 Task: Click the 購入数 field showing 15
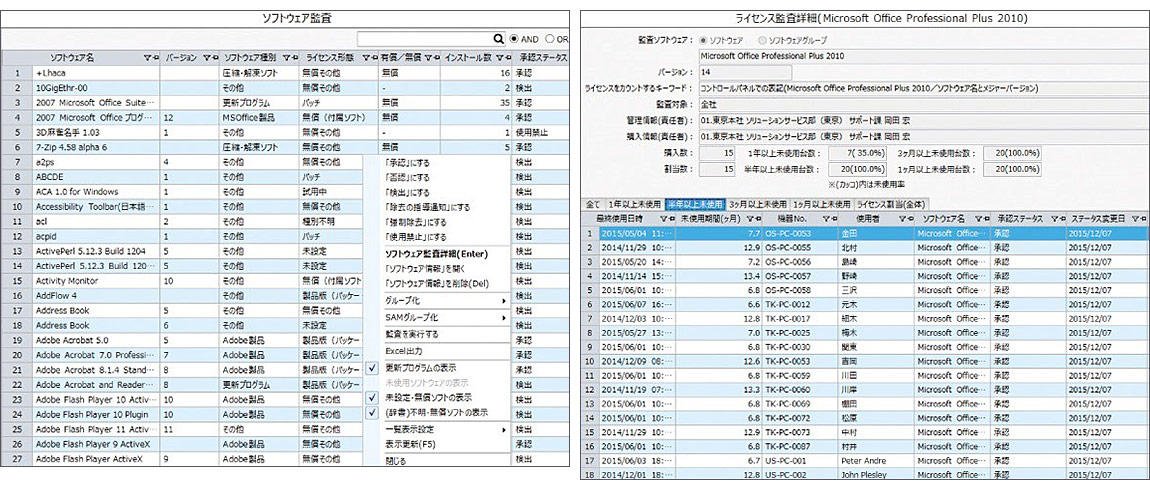click(x=717, y=153)
